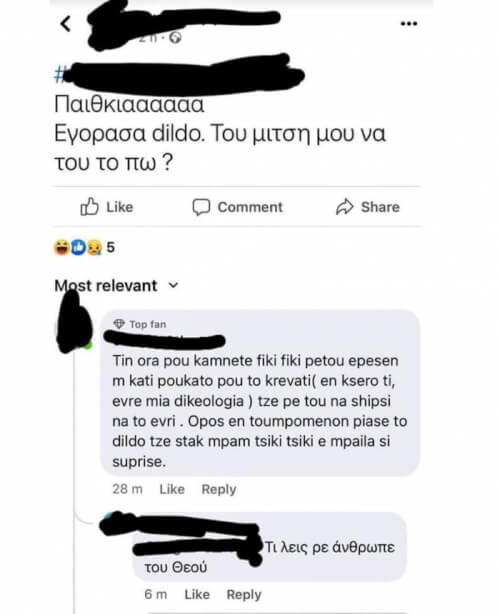500x614 pixels.
Task: Reply to the comment posted 28 m ago
Action: (219, 489)
